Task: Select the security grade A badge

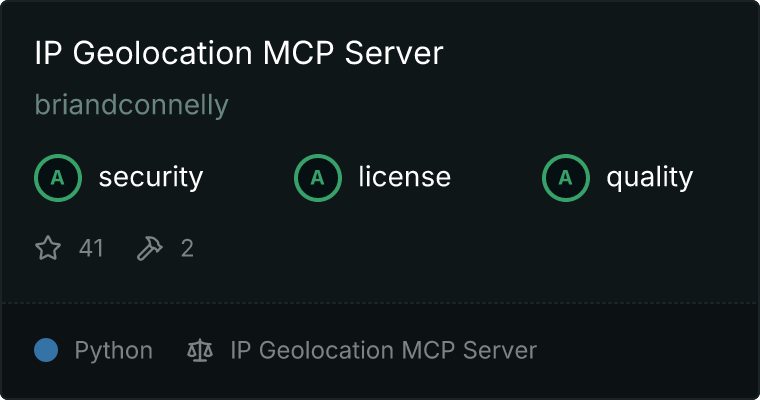Action: [58, 178]
